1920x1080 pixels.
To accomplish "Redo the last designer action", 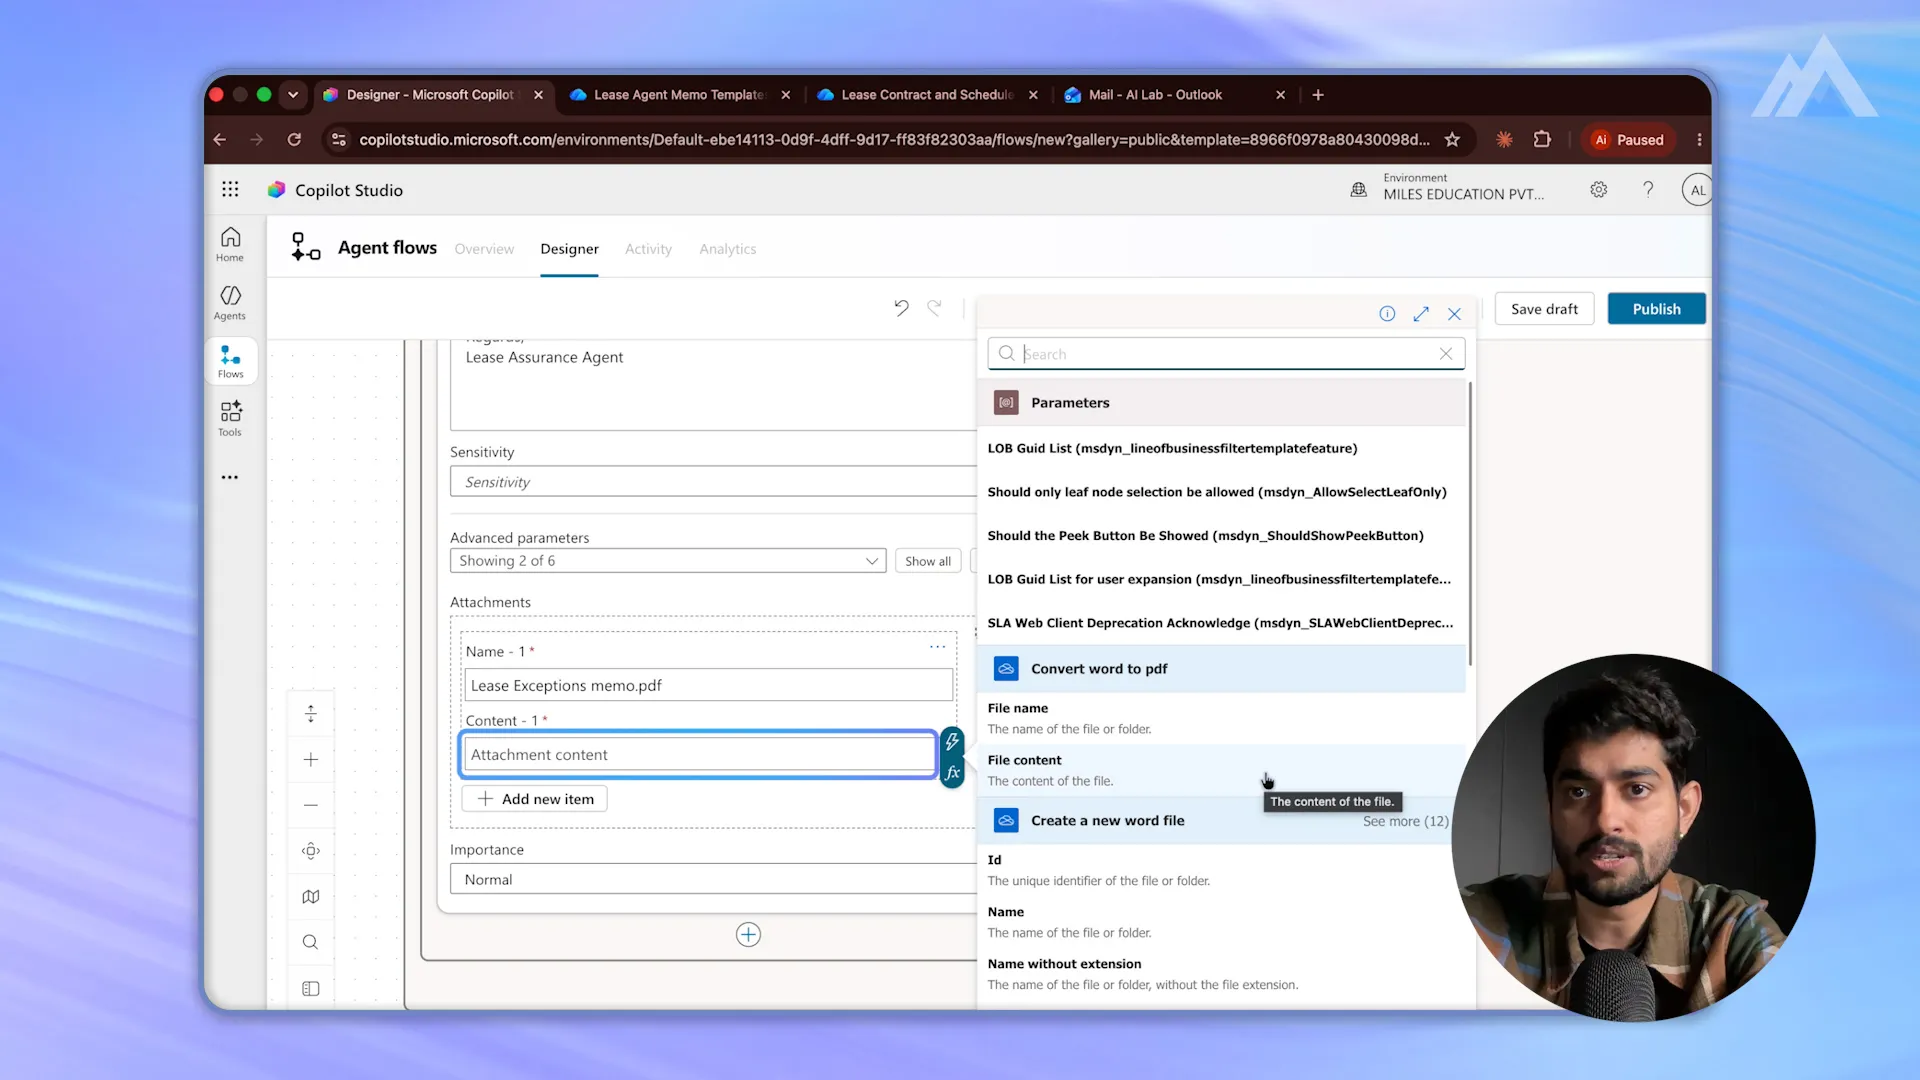I will click(934, 308).
